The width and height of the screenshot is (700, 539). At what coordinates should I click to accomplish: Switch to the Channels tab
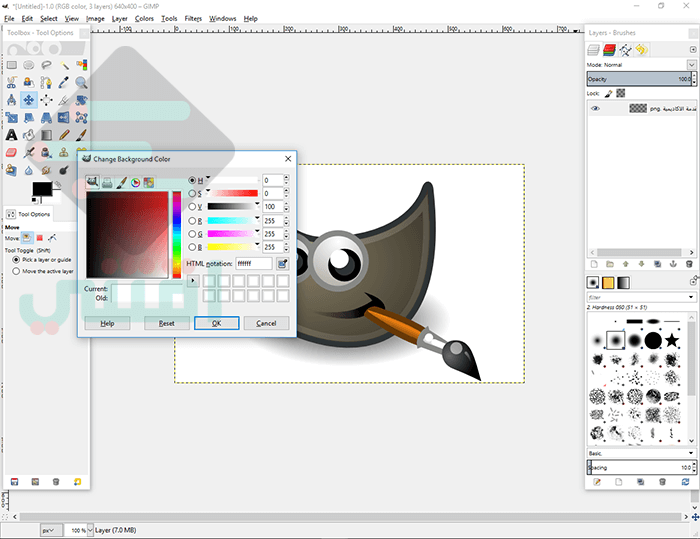(x=609, y=50)
